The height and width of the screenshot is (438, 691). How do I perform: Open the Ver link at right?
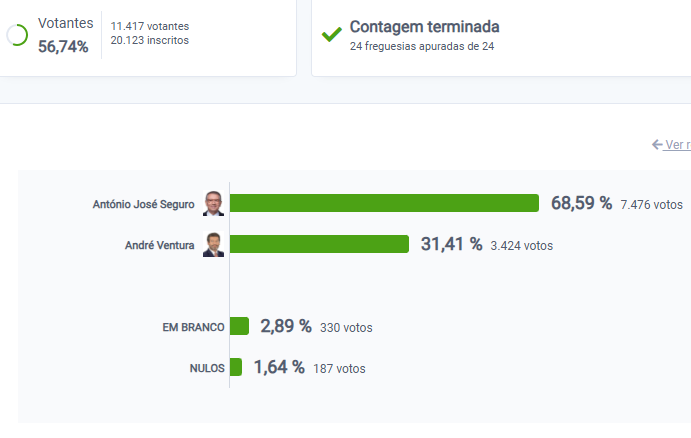coord(677,145)
